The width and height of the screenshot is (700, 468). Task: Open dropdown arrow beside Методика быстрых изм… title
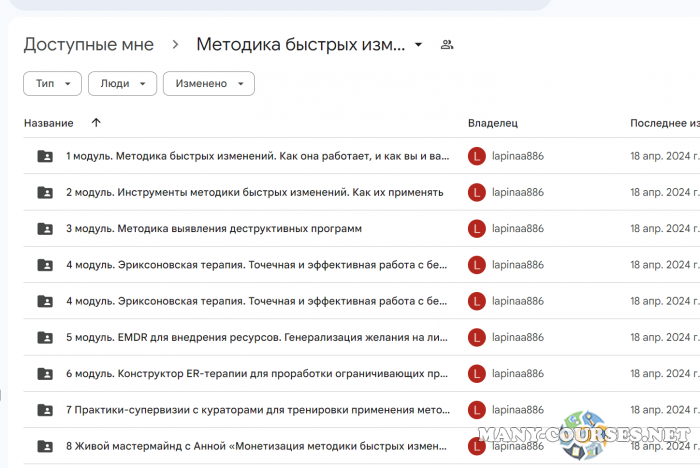click(419, 45)
